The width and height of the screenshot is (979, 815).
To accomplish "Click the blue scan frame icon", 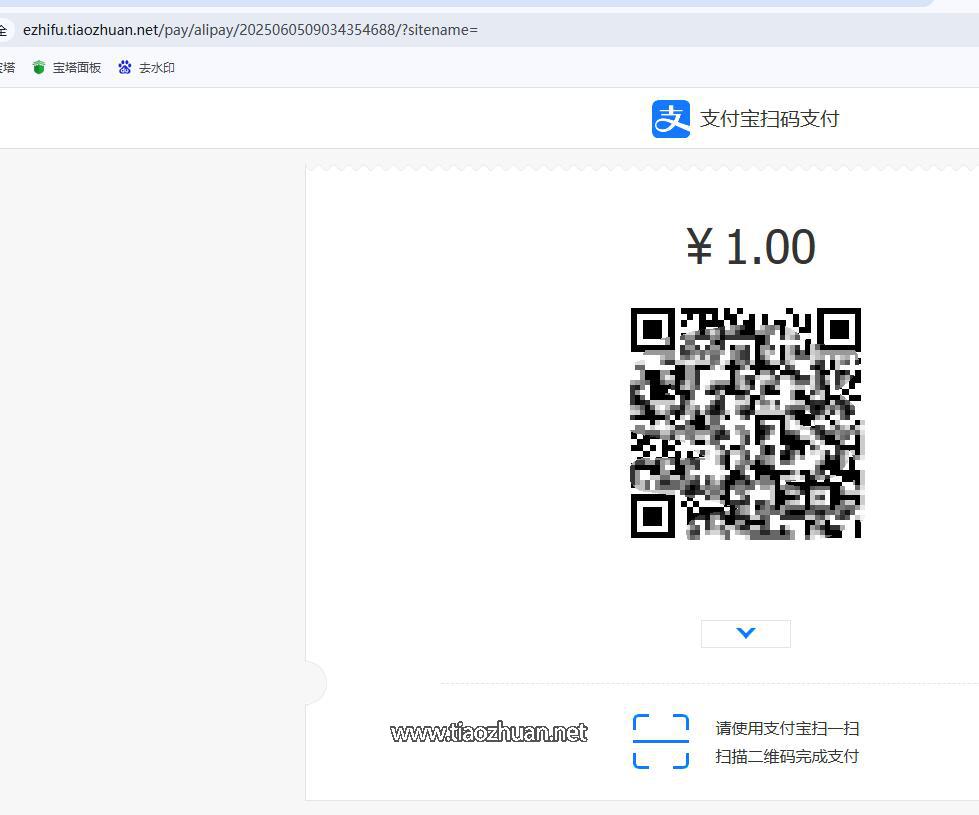I will (x=661, y=741).
